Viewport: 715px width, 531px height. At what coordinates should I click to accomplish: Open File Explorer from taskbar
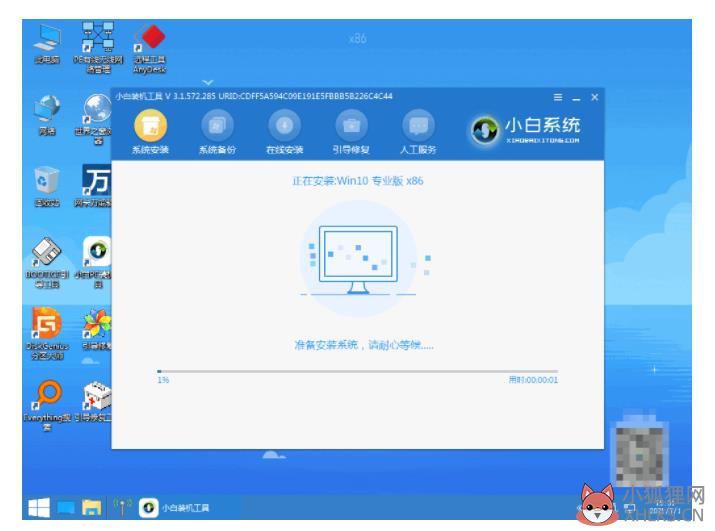[x=92, y=508]
